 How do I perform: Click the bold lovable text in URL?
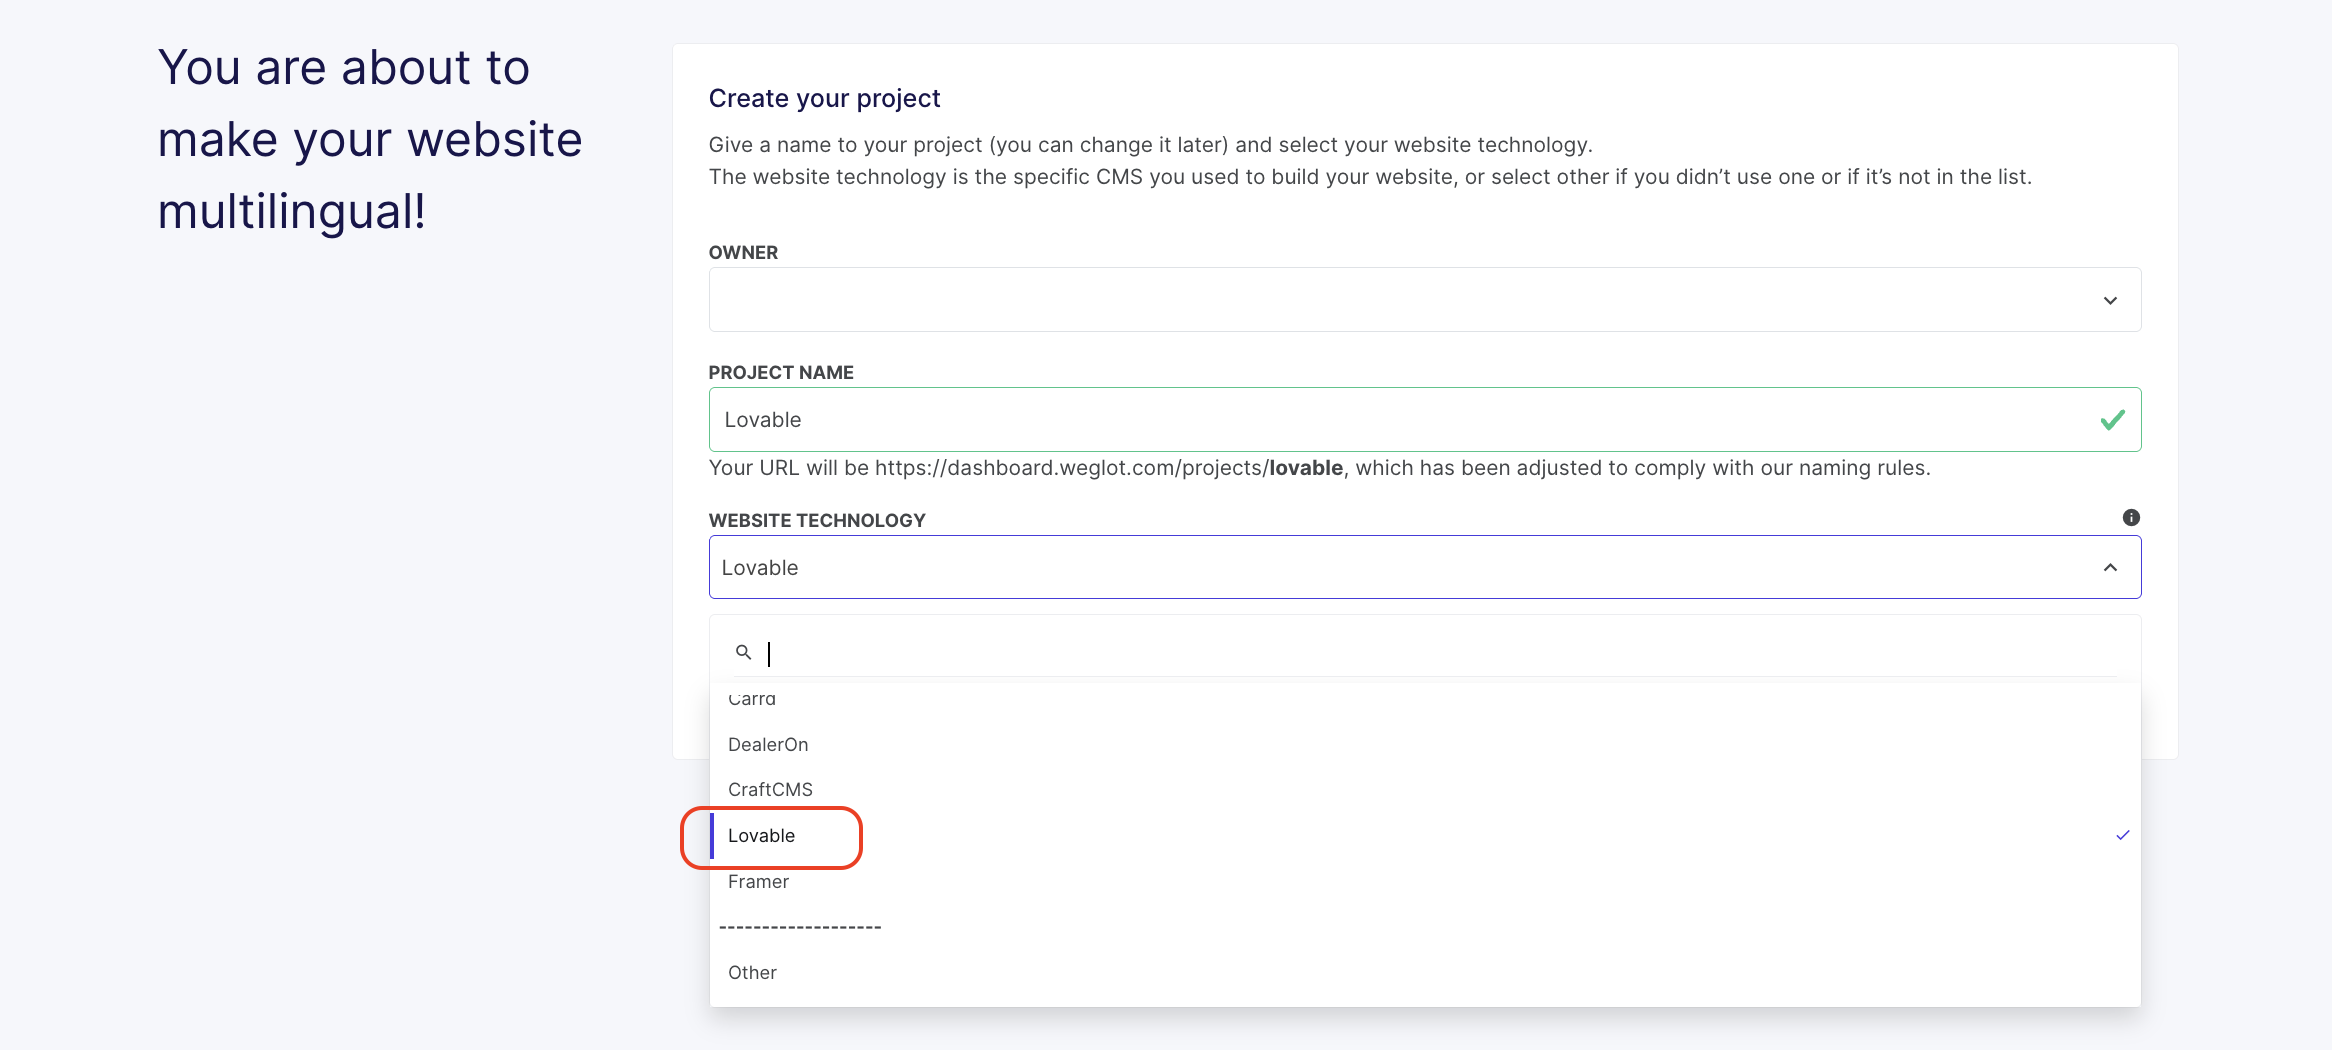click(x=1306, y=468)
